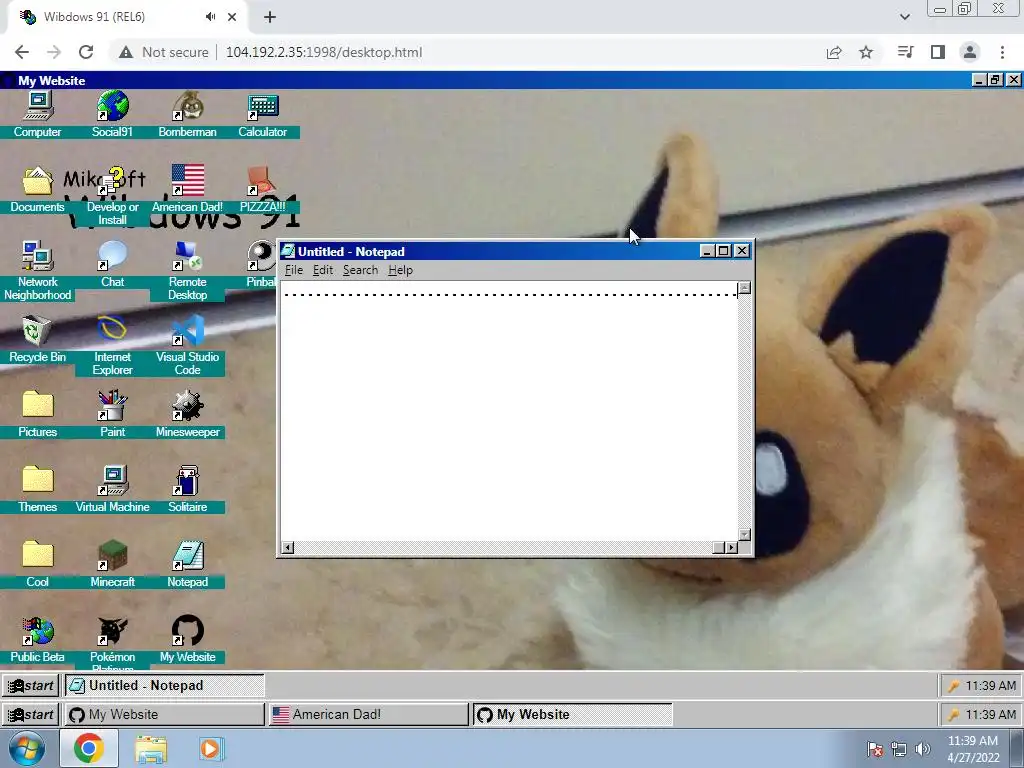Image resolution: width=1024 pixels, height=768 pixels.
Task: Select the active My Website taskbar button
Action: click(x=572, y=714)
